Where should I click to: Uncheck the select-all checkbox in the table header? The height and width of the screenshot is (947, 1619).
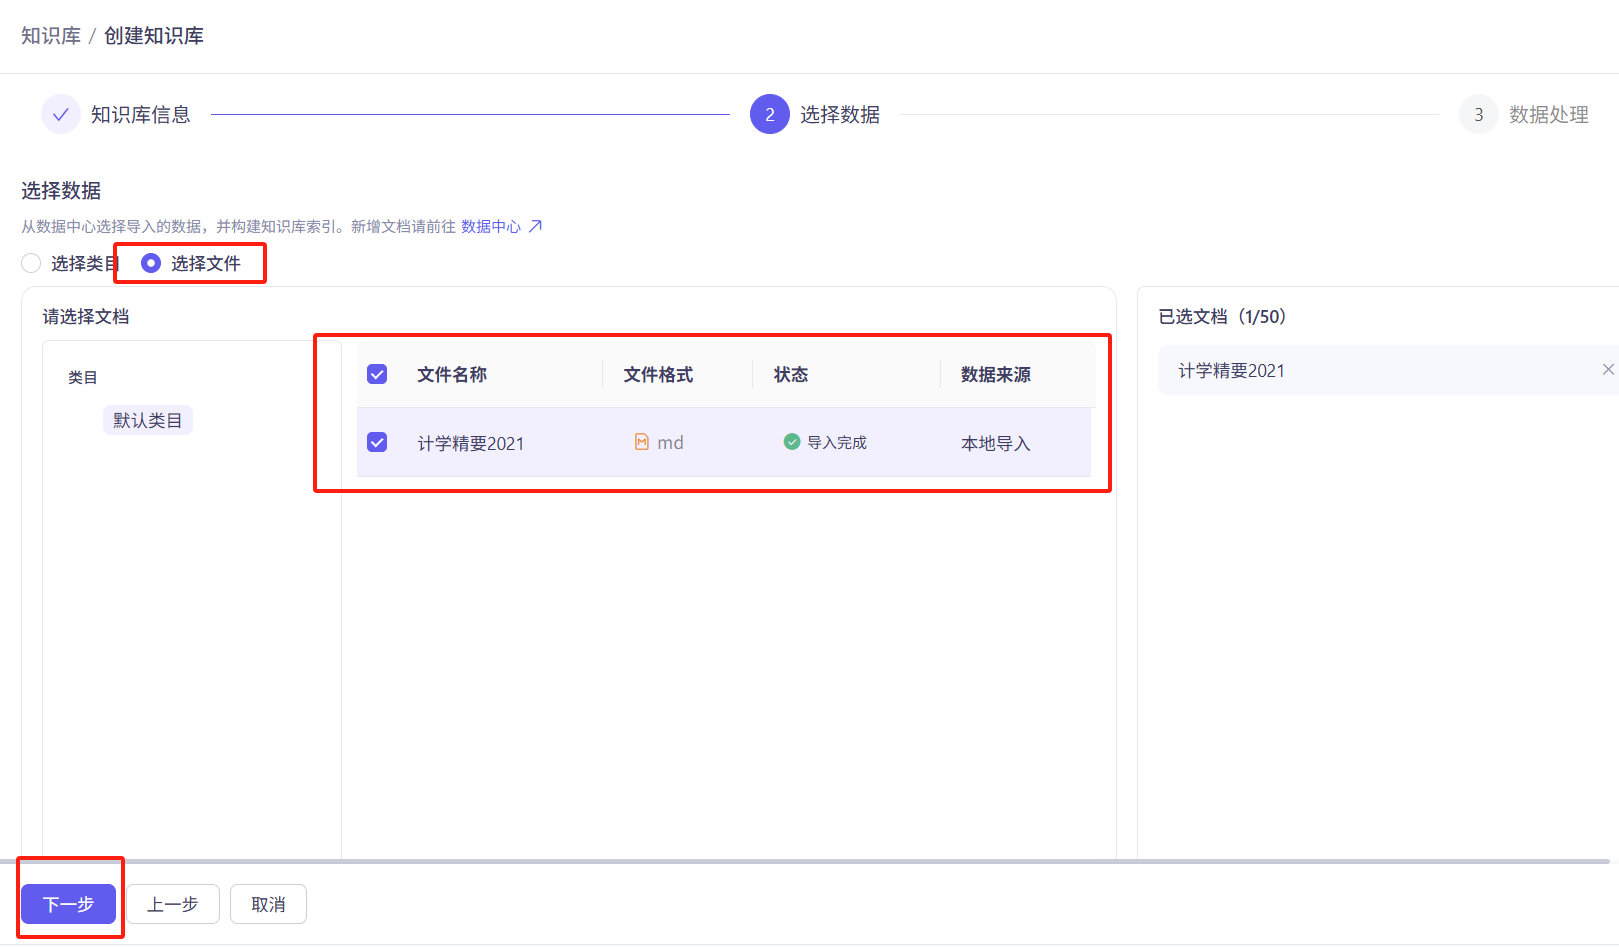[376, 374]
